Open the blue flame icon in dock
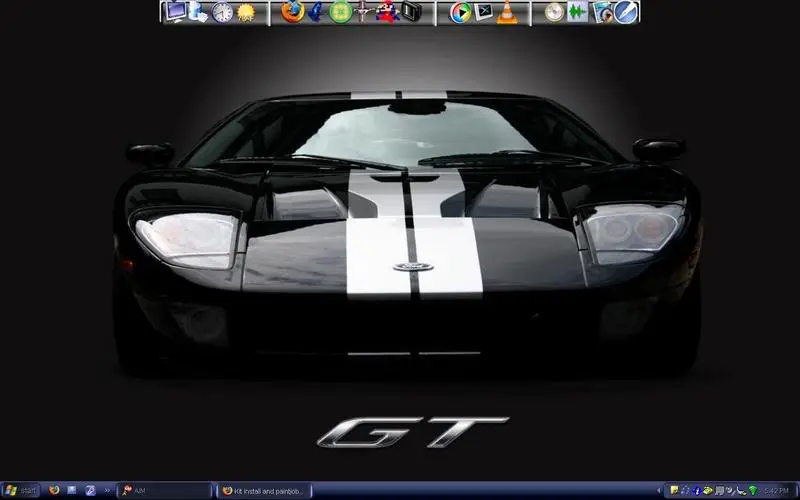This screenshot has height=500, width=800. (x=317, y=12)
